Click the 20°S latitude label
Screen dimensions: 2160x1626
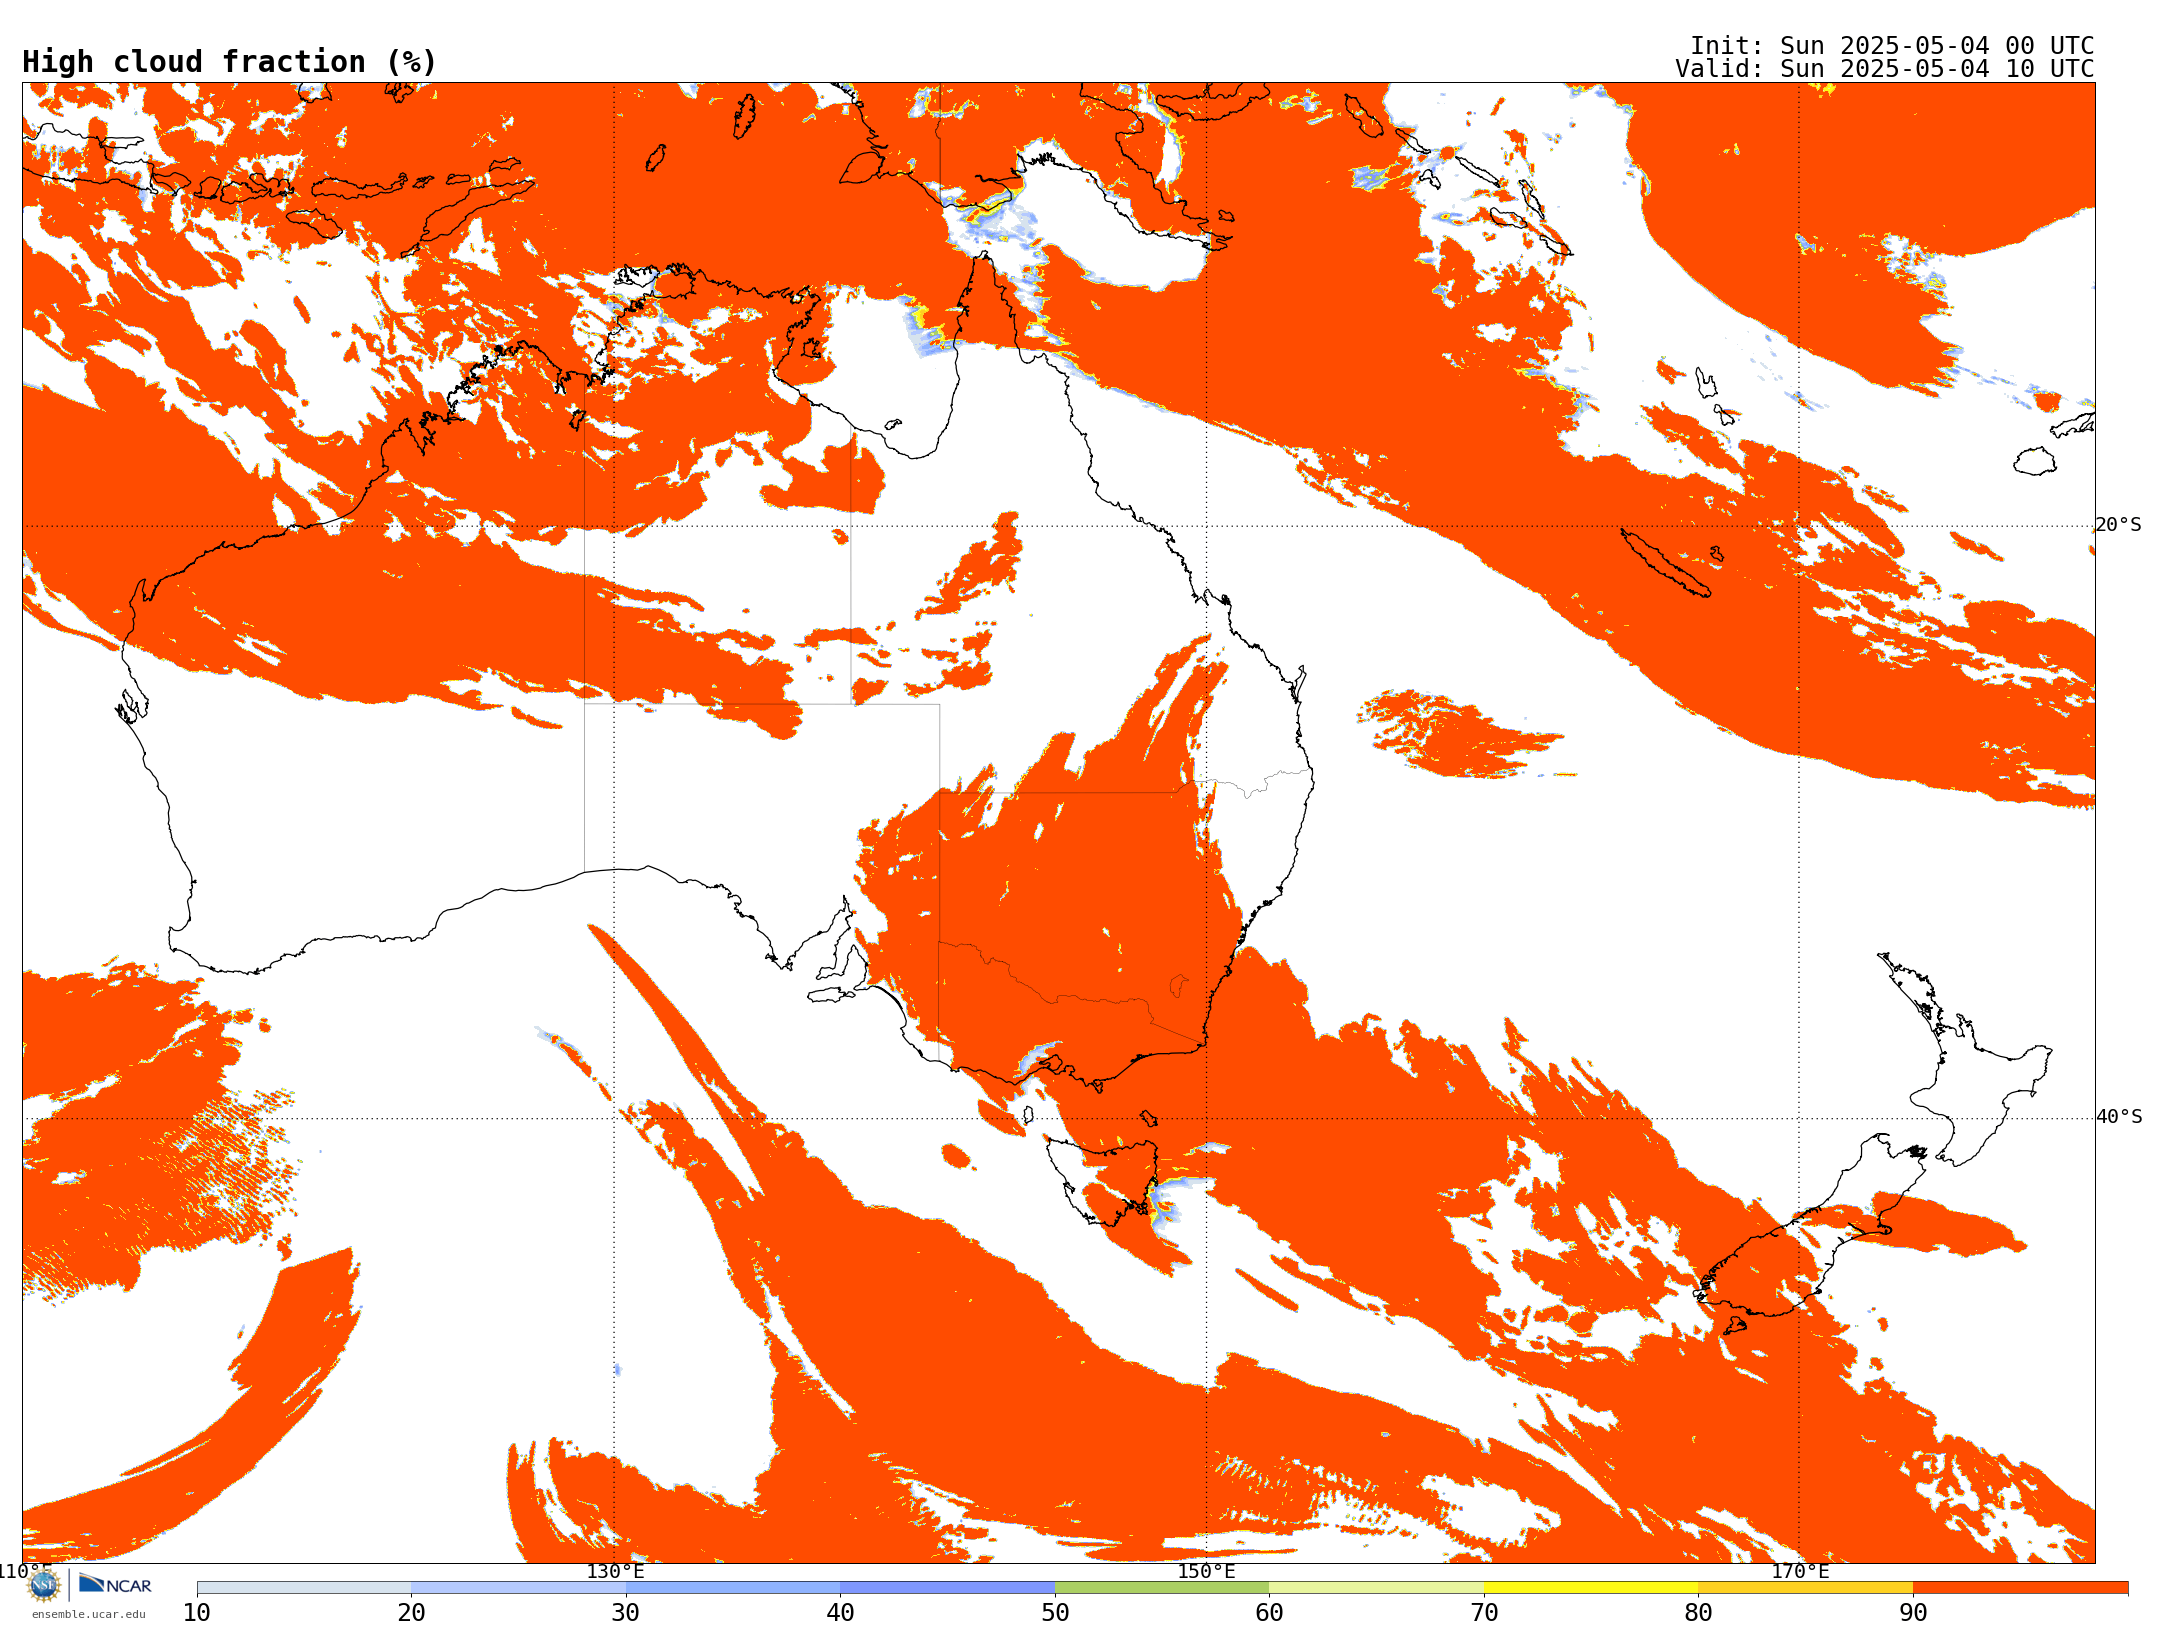[2119, 525]
